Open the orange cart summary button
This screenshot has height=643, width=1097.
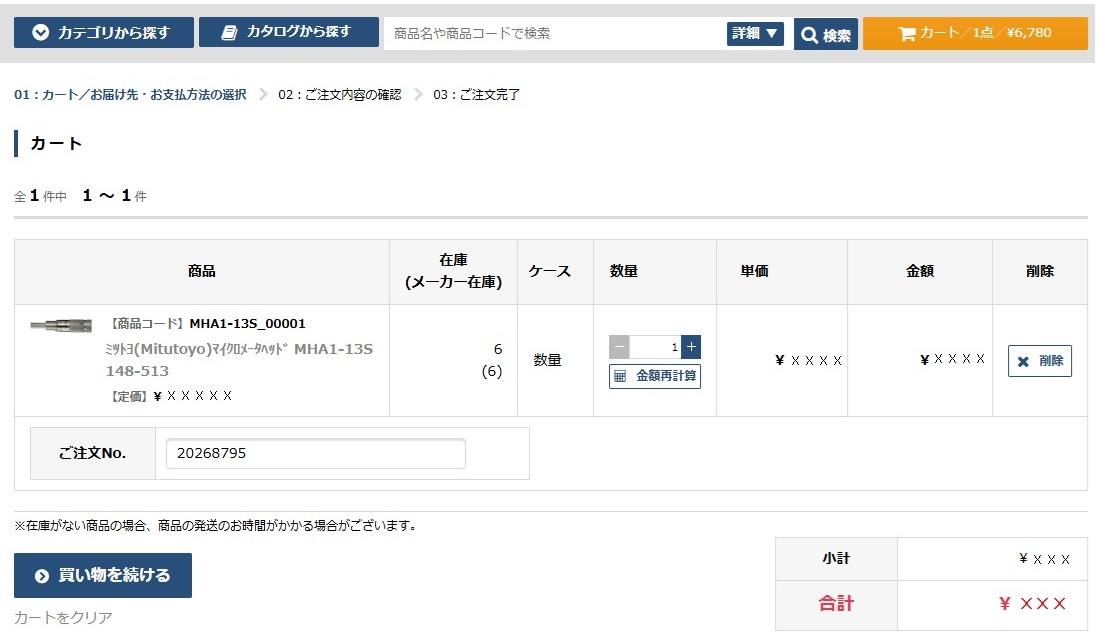coord(974,33)
